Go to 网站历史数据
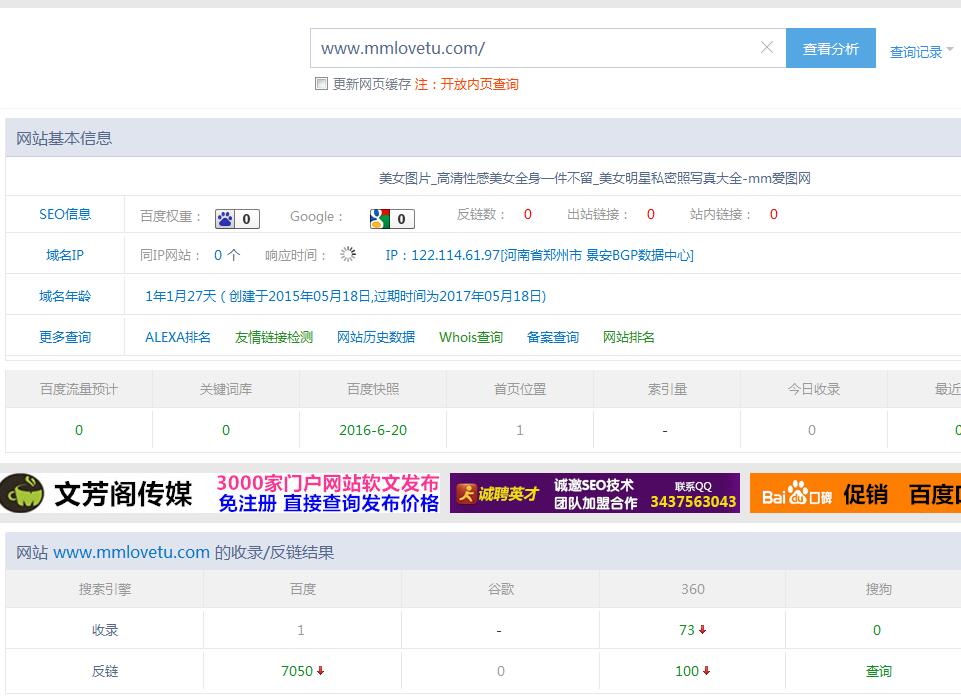The height and width of the screenshot is (696, 961). pos(376,337)
